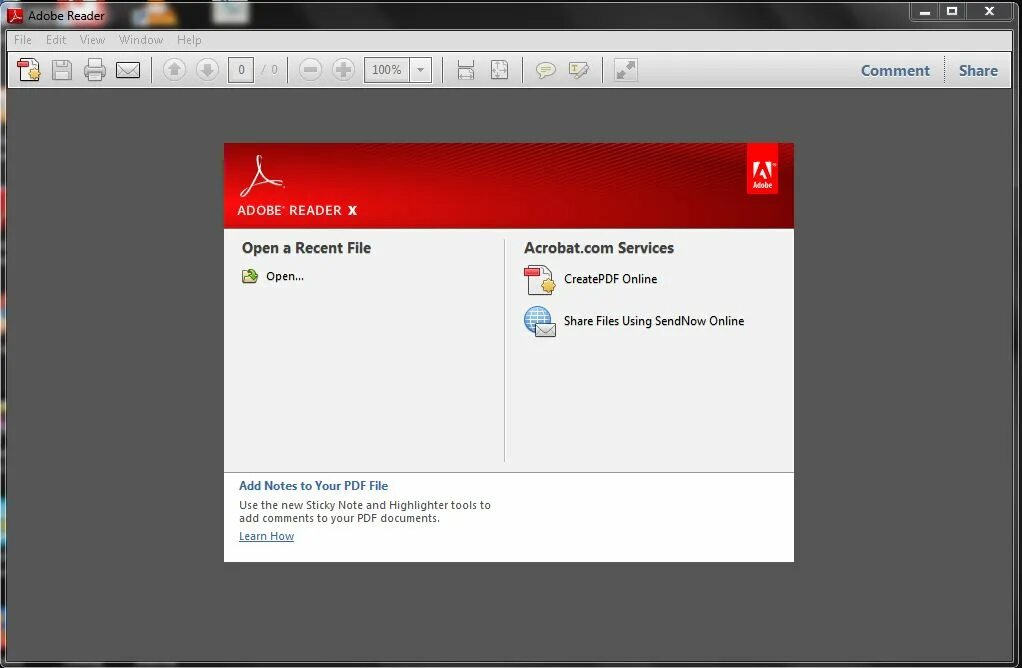
Task: Click the CreatePDF Online document icon
Action: pyautogui.click(x=539, y=280)
